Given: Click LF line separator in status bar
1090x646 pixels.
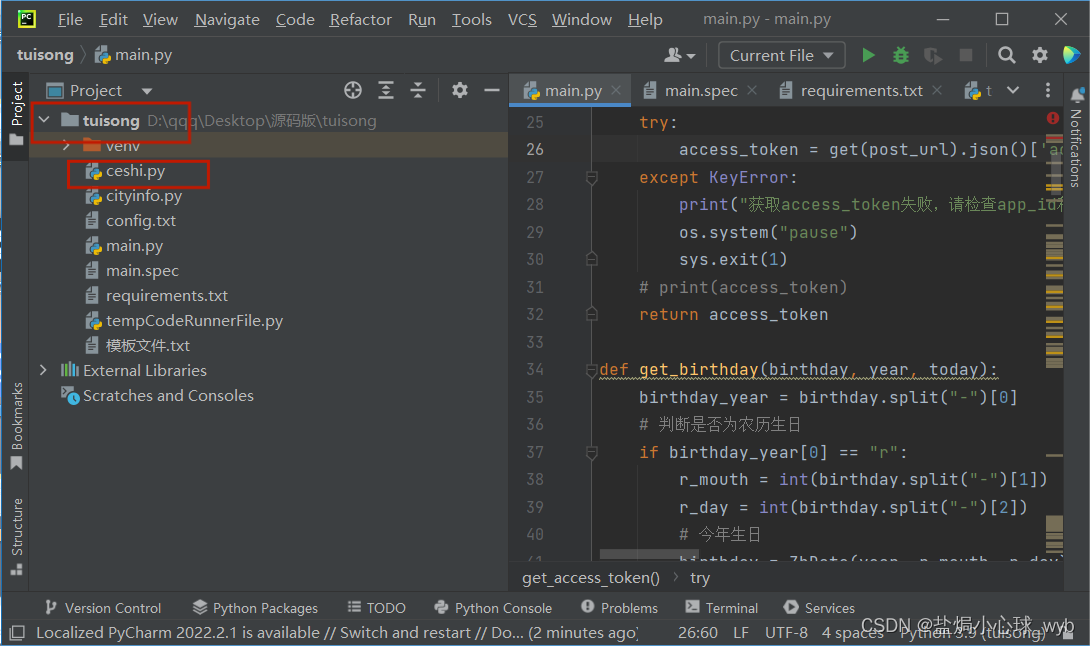Looking at the screenshot, I should click(x=741, y=633).
